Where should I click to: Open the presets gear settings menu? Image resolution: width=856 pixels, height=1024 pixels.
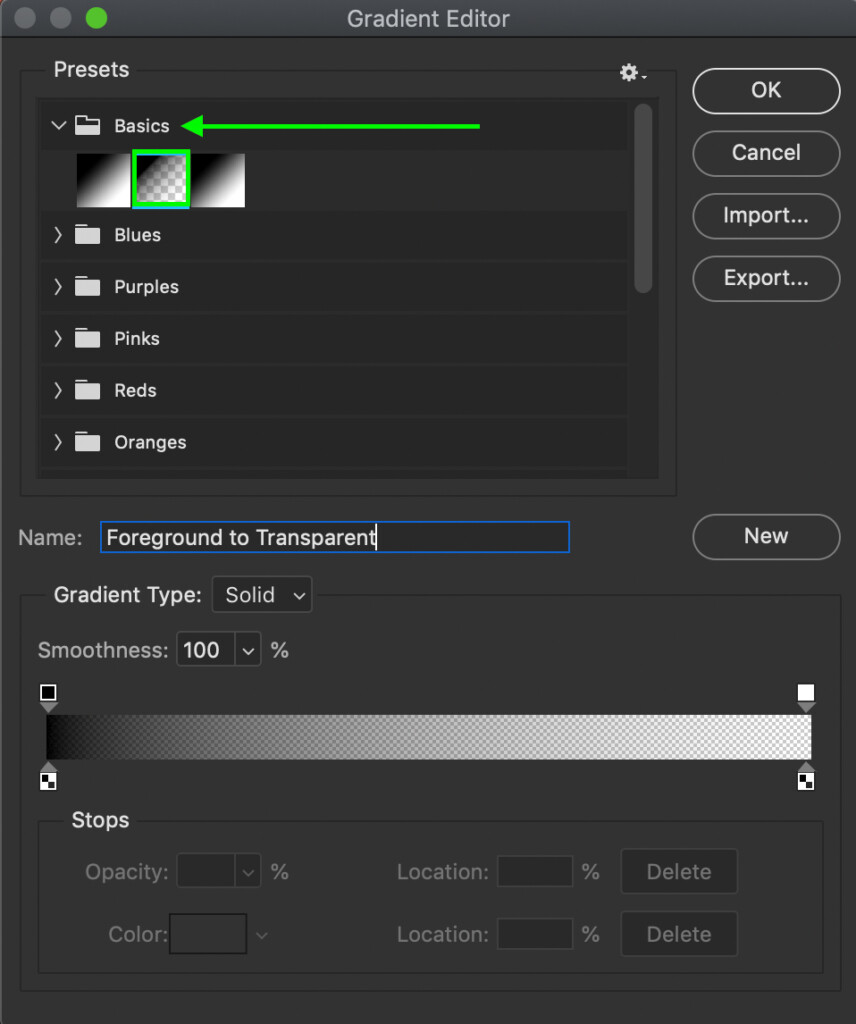coord(631,72)
